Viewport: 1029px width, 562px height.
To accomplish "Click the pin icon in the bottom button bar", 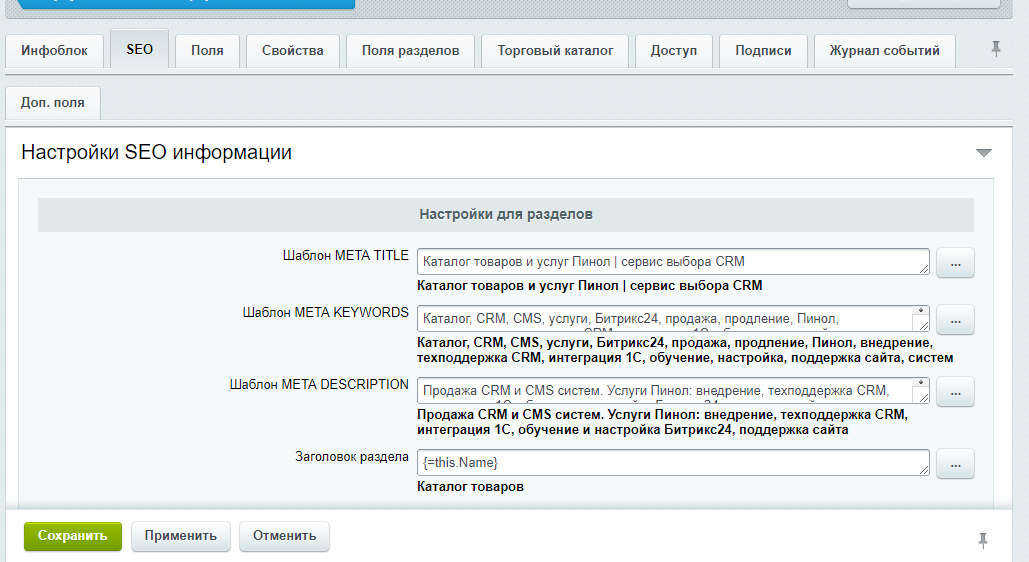I will tap(983, 540).
